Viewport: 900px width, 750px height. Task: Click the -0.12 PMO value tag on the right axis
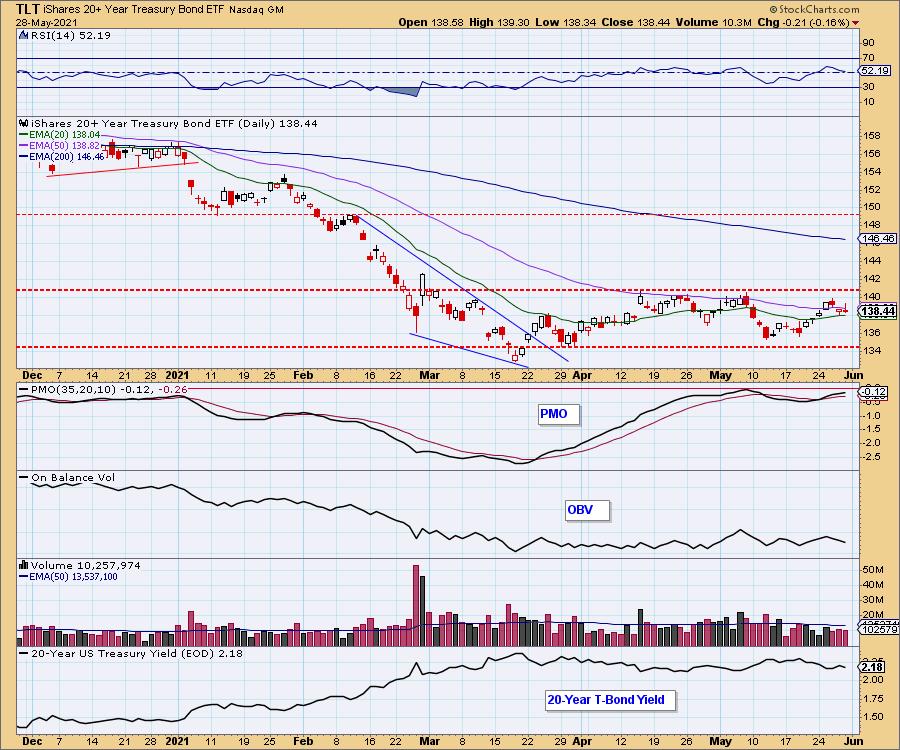[x=874, y=393]
